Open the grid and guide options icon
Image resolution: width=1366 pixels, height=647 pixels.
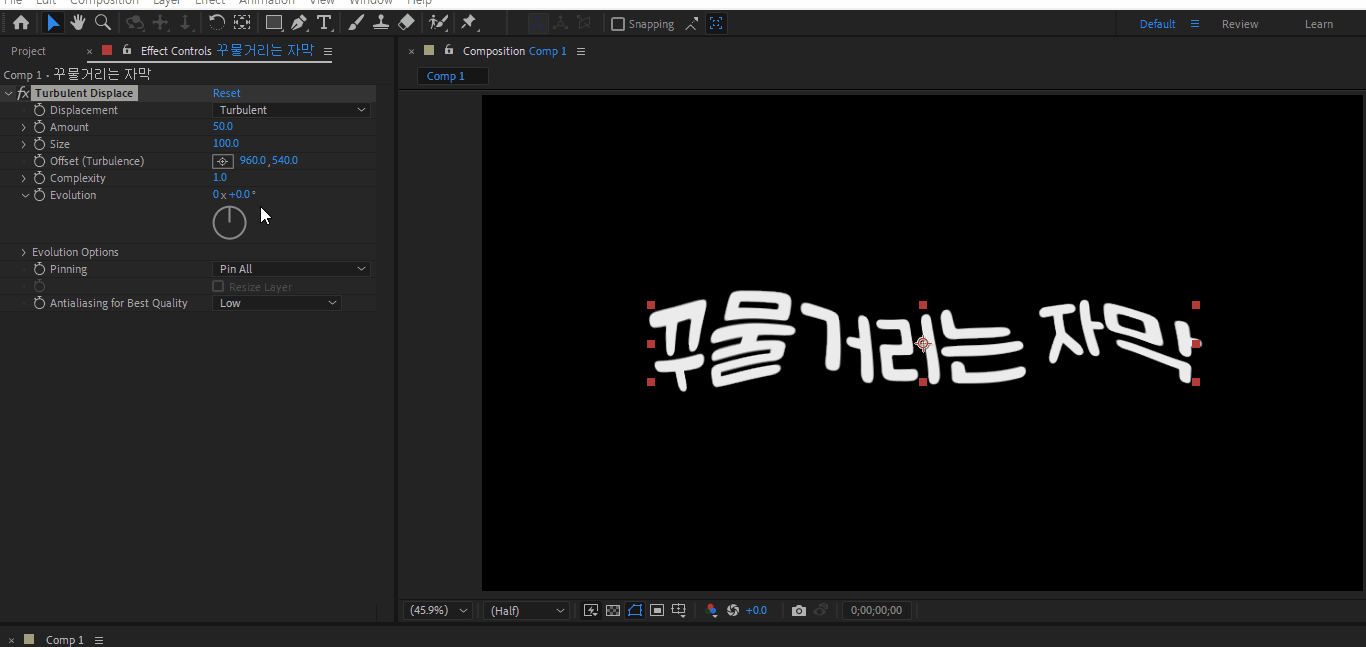(x=679, y=610)
